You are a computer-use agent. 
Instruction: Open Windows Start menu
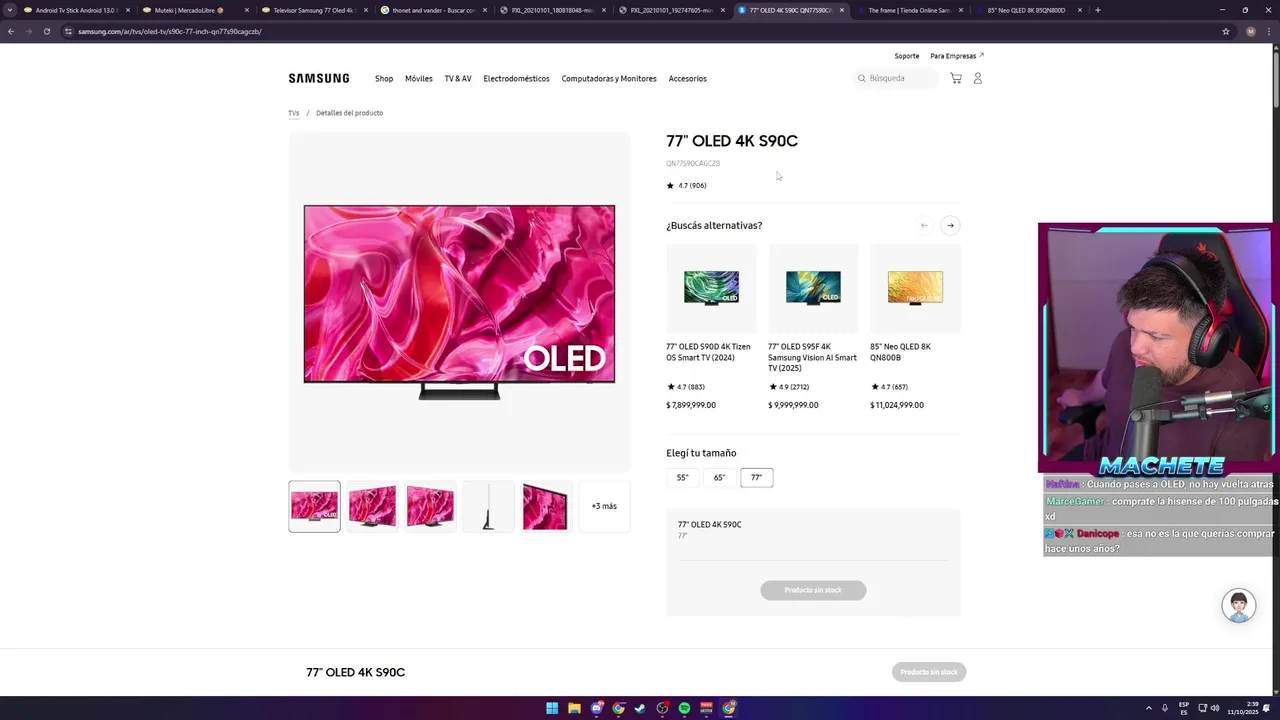point(552,708)
